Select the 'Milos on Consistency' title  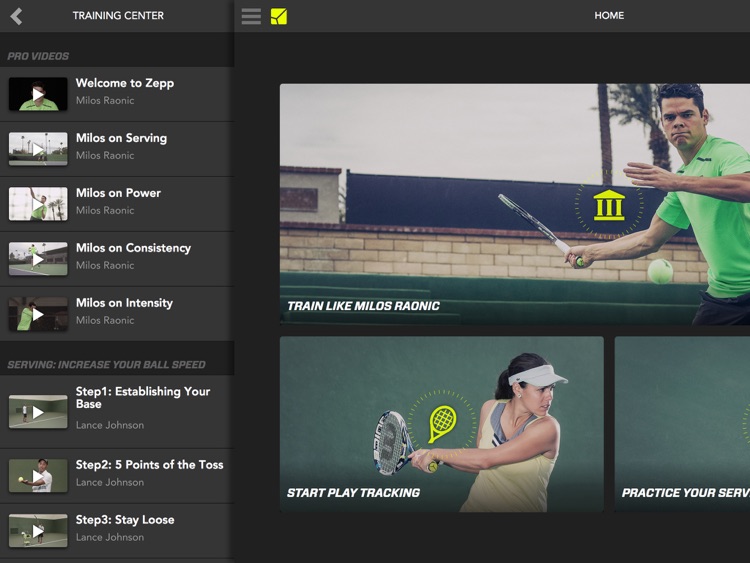pos(133,248)
